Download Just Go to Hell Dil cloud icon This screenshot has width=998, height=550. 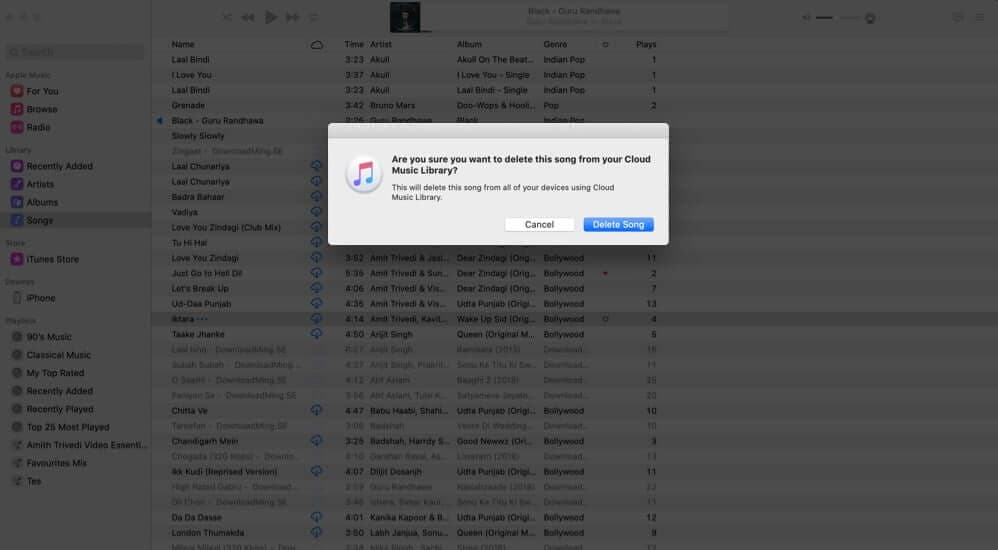(316, 272)
